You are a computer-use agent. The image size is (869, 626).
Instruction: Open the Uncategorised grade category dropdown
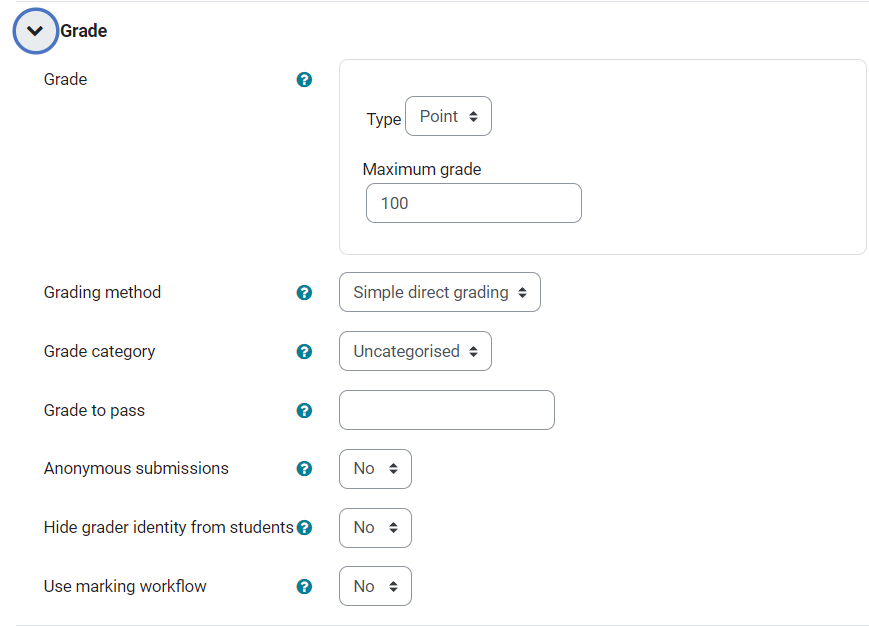(x=415, y=351)
